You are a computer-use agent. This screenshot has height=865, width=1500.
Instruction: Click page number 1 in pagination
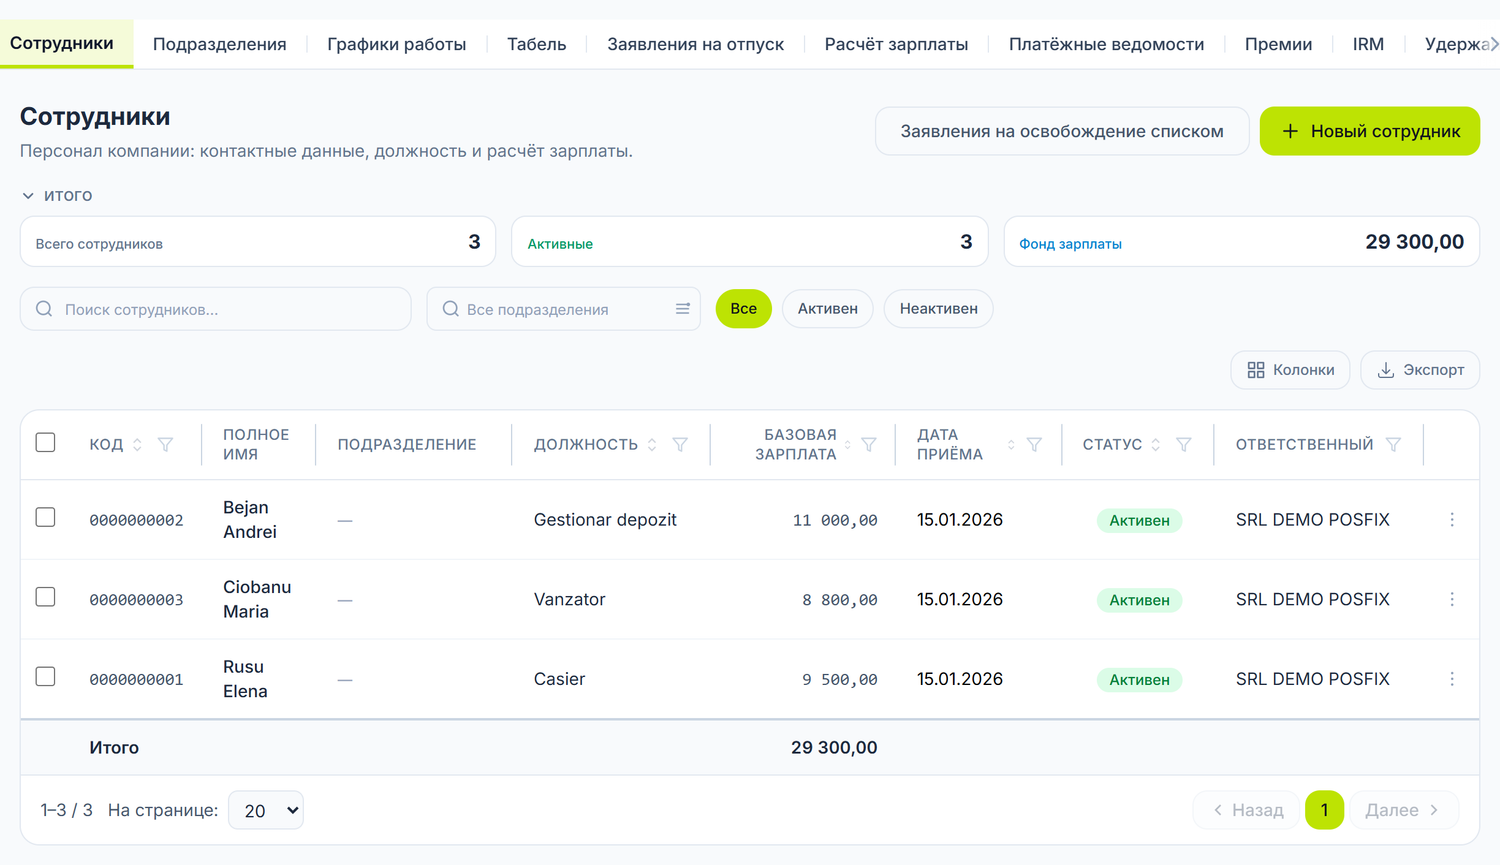(1324, 810)
